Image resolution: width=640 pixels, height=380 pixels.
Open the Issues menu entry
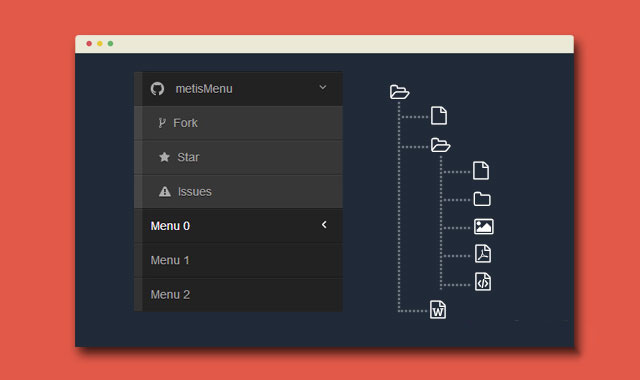238,192
